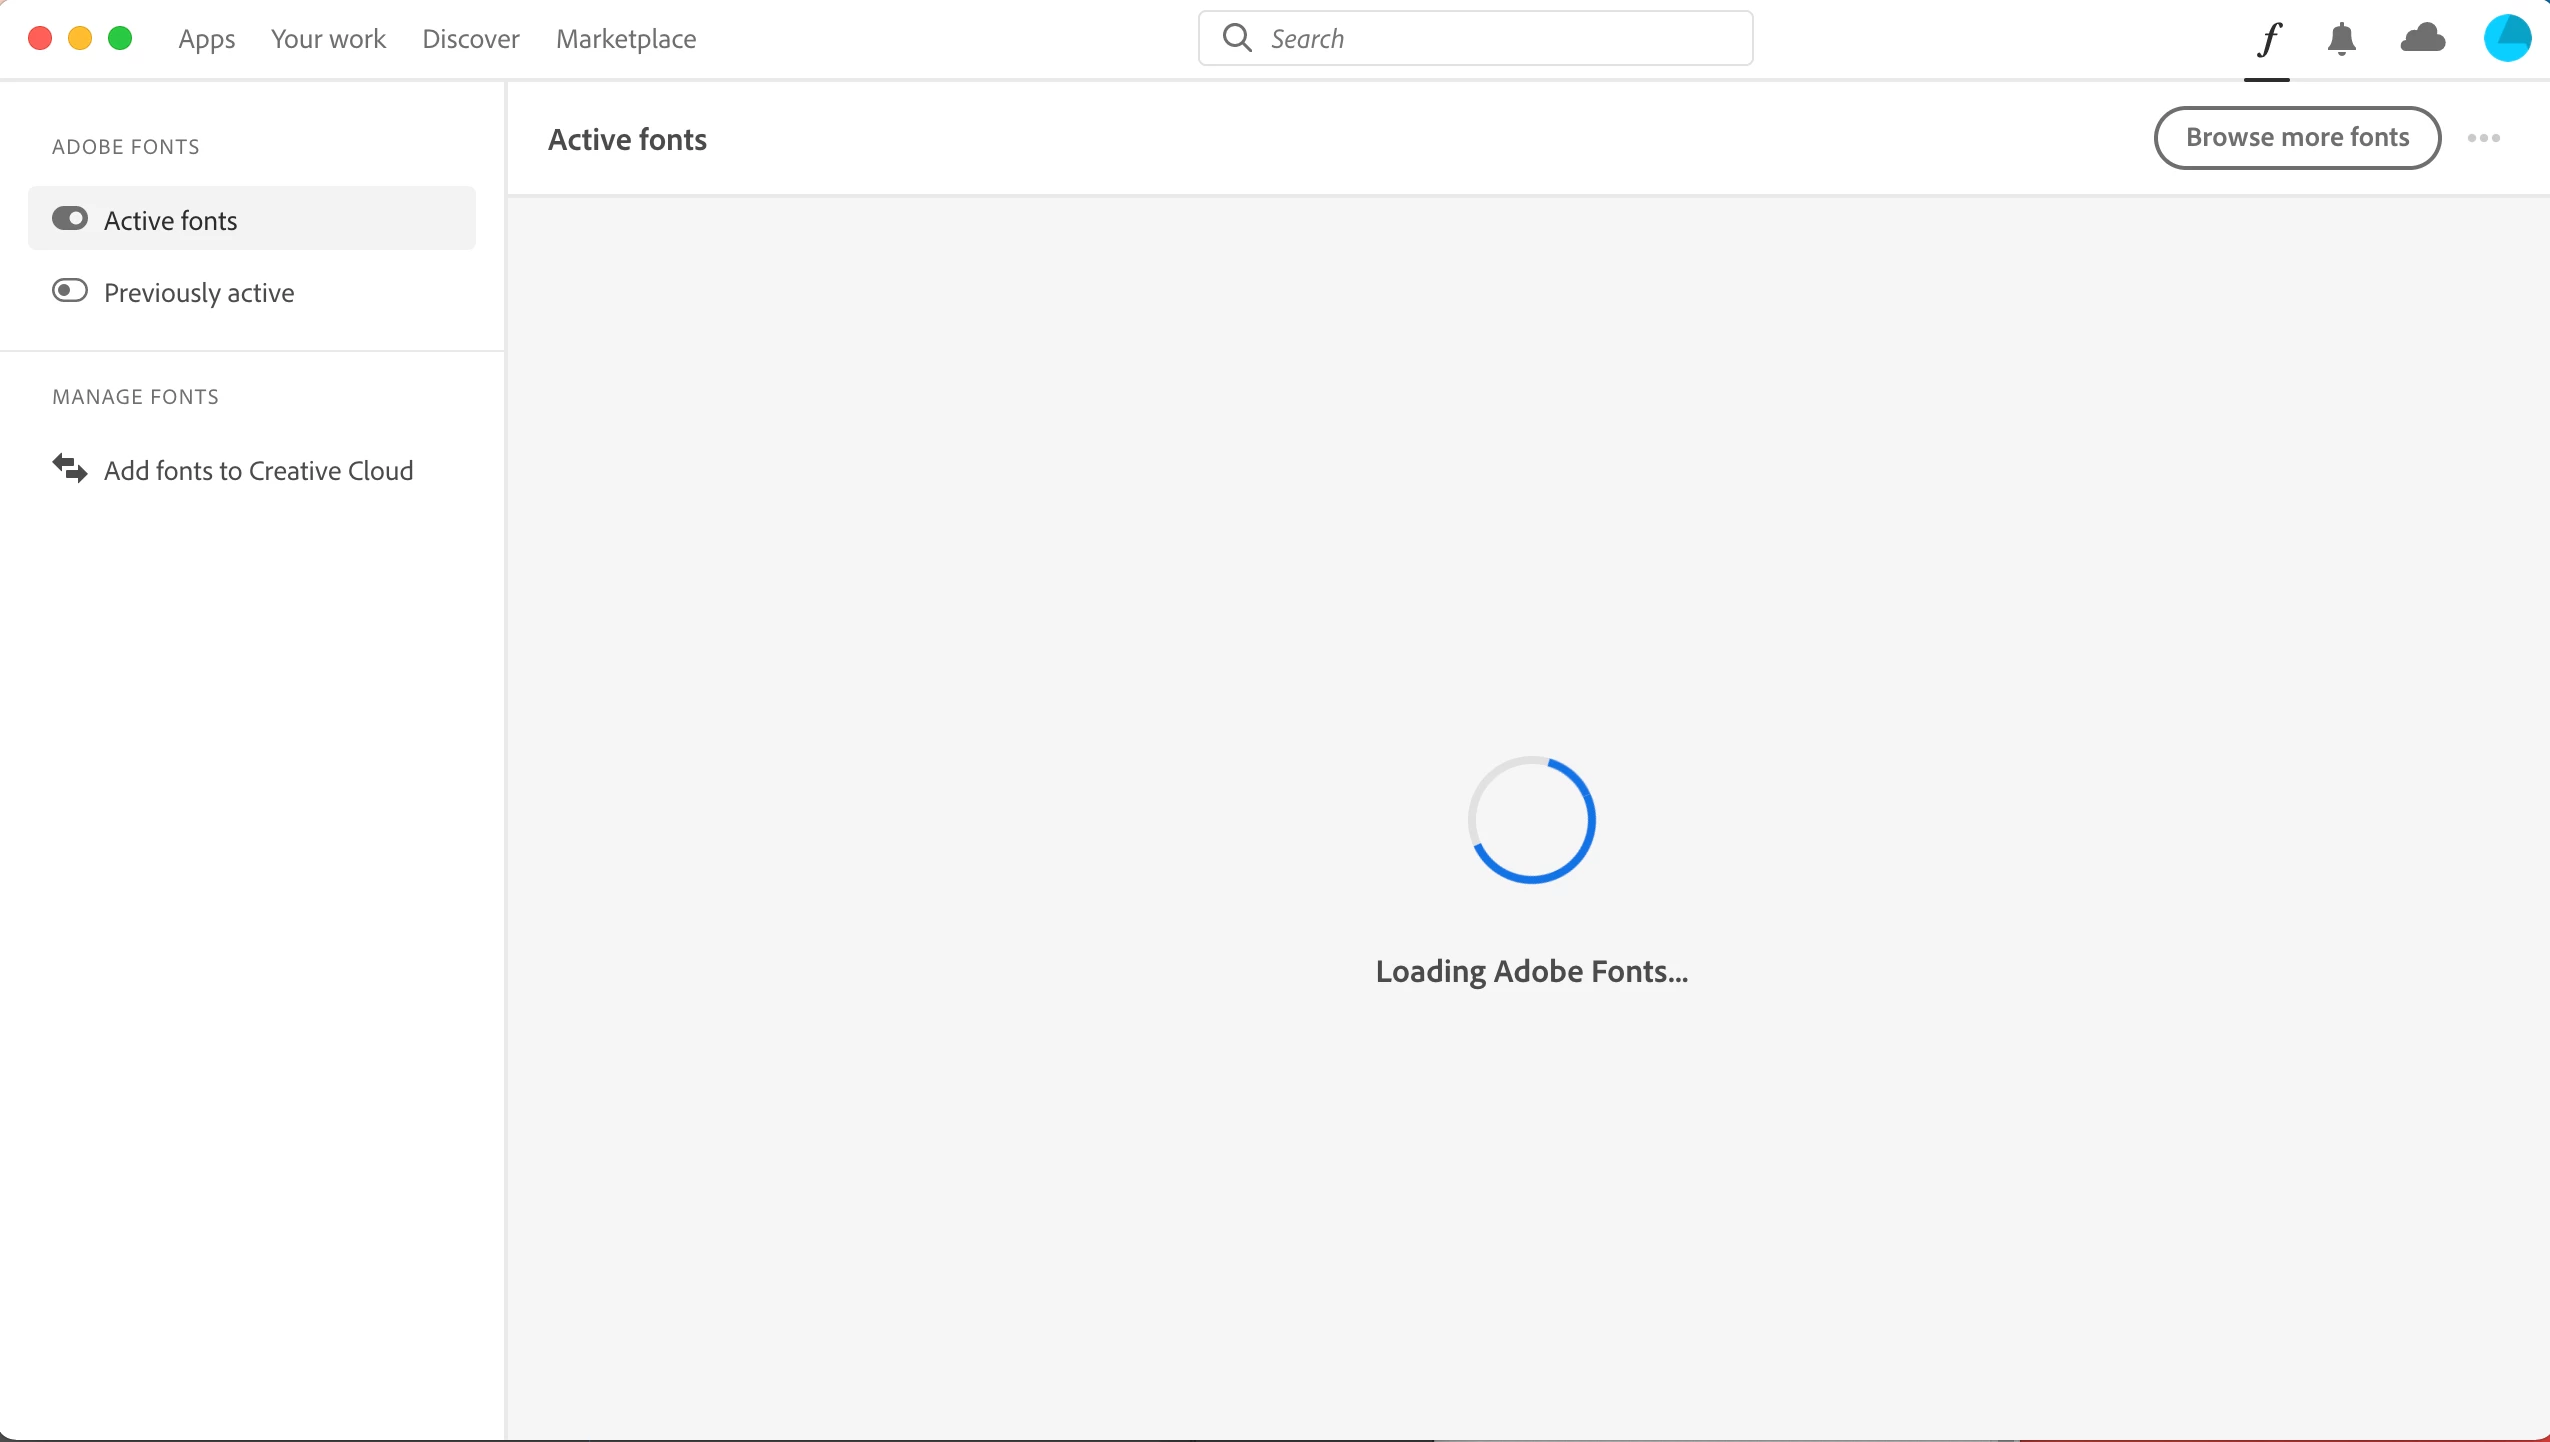Click the Previously active toggle icon

tap(70, 291)
